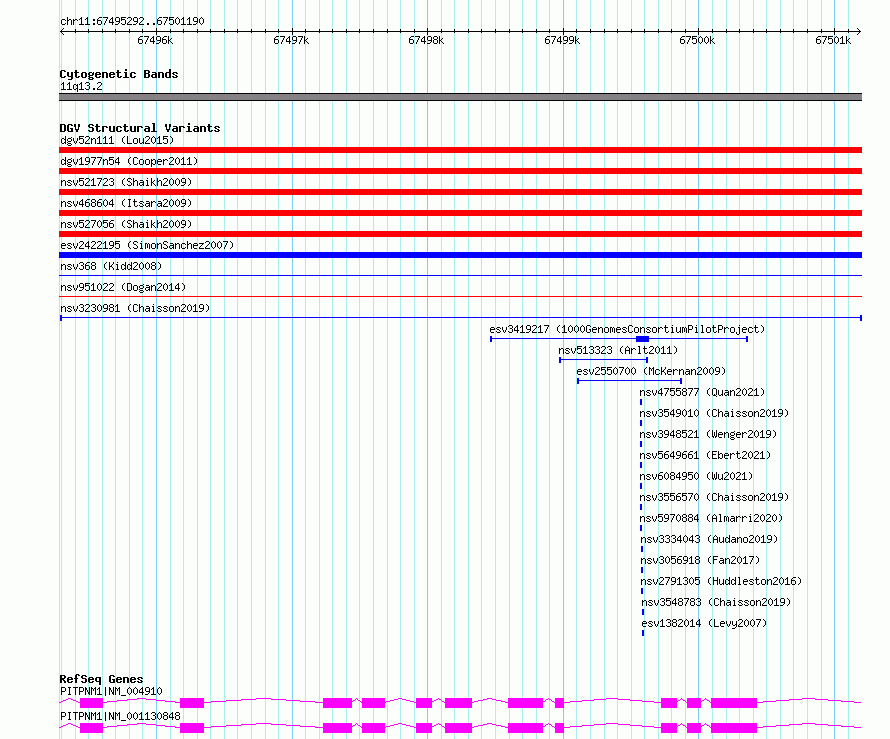Open variant nsv5970884 (Almarri2020)
Image resolution: width=890 pixels, height=739 pixels.
tap(711, 518)
